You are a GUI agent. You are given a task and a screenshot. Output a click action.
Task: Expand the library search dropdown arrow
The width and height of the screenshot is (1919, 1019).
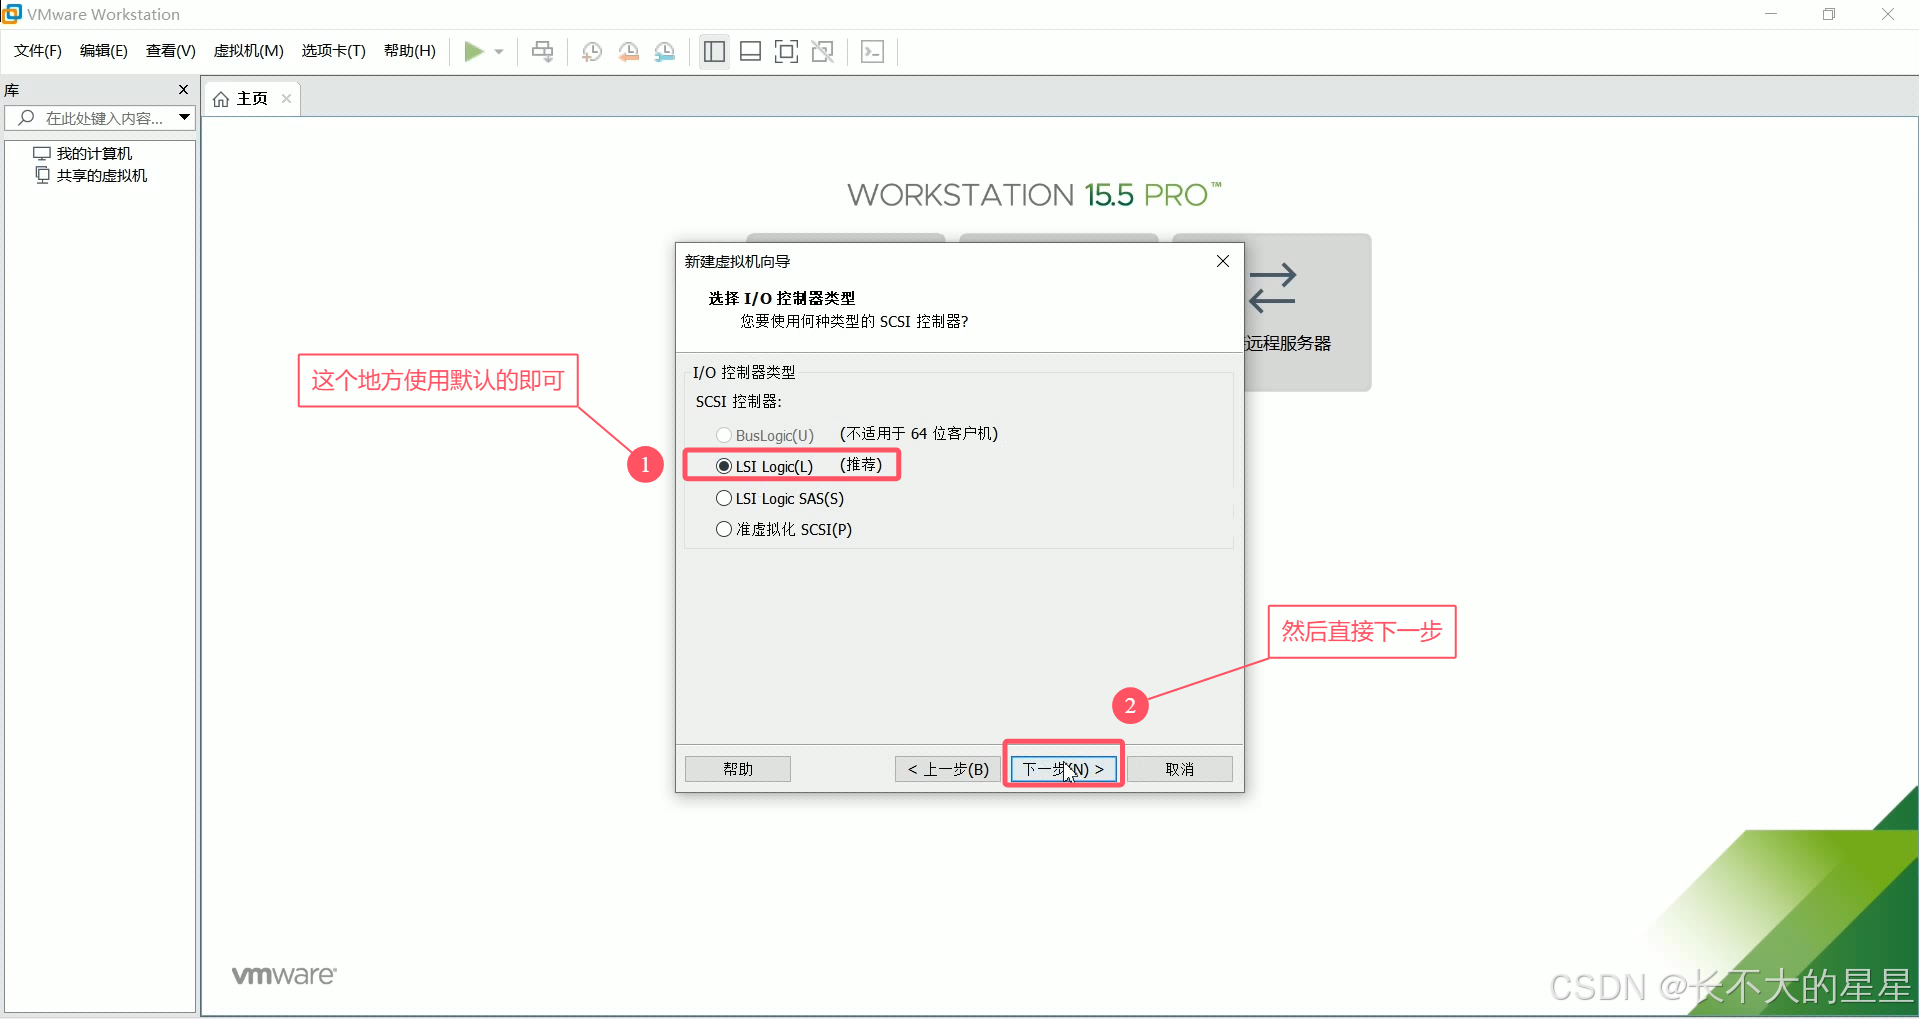pos(184,118)
